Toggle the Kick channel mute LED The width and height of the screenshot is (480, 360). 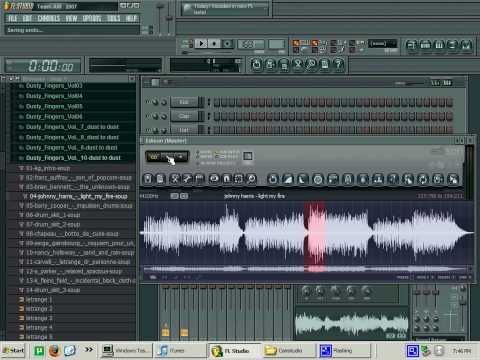click(148, 102)
